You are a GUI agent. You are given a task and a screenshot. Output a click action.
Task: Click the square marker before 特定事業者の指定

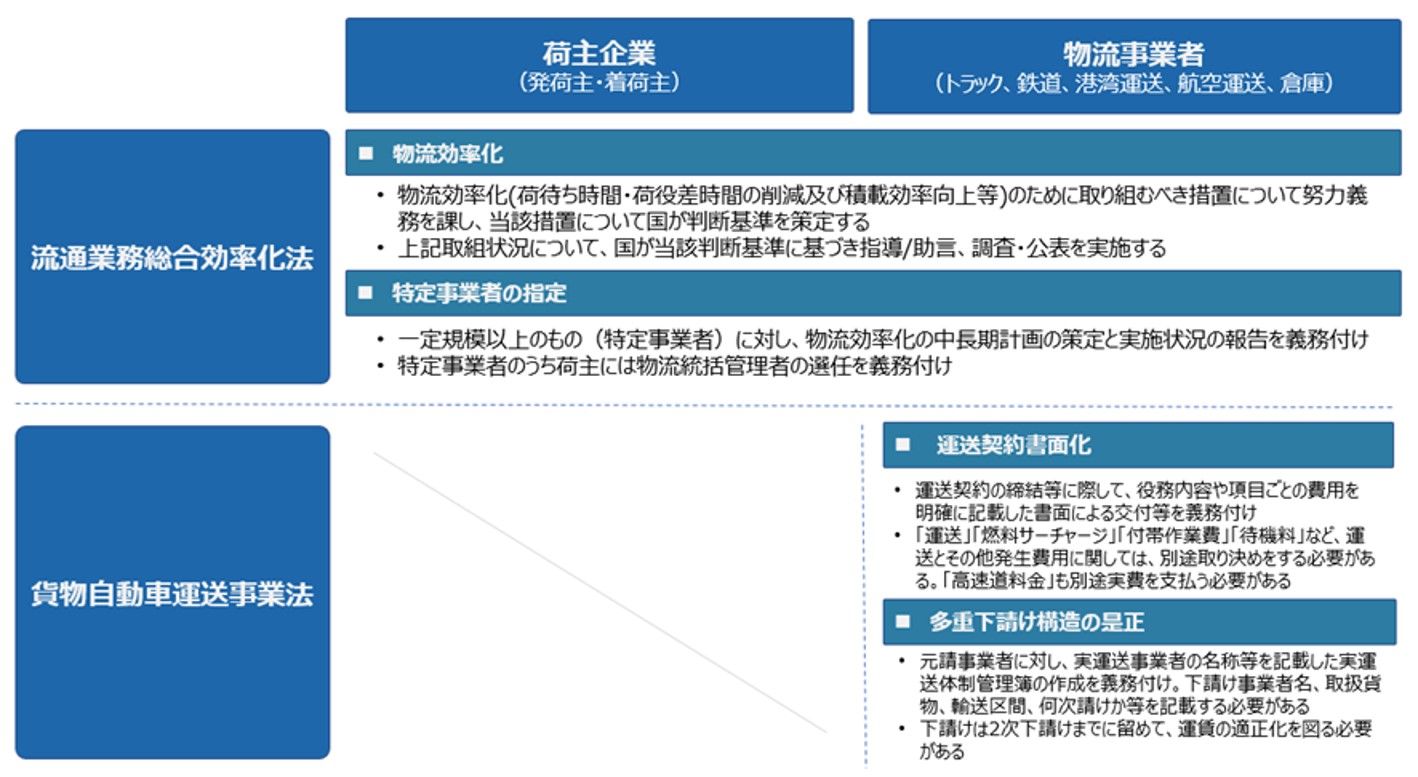click(x=366, y=293)
